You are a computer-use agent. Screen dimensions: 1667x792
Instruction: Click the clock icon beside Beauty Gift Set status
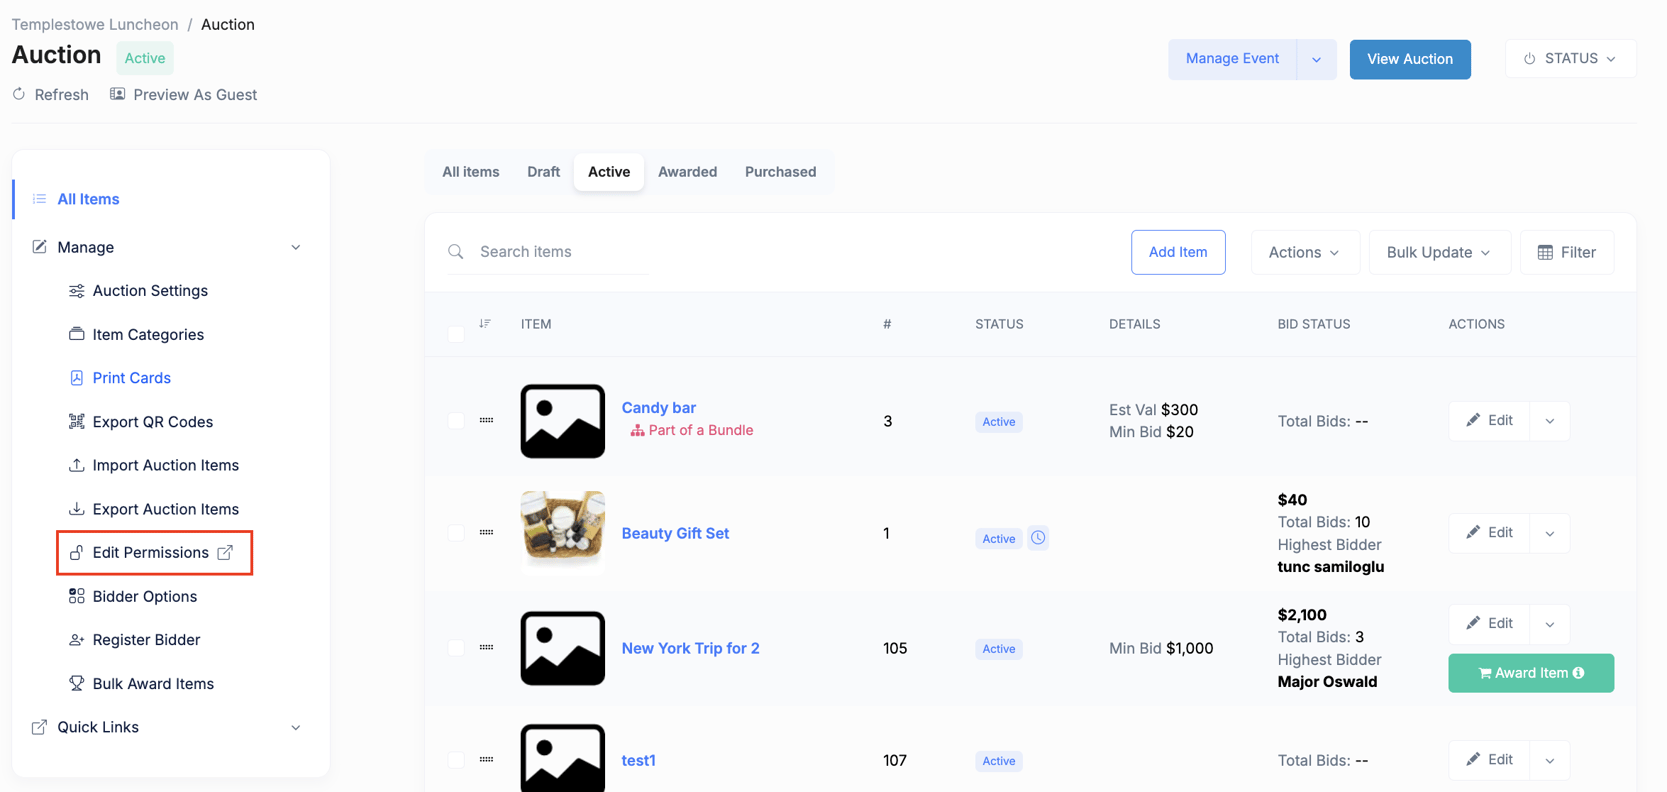coord(1038,538)
